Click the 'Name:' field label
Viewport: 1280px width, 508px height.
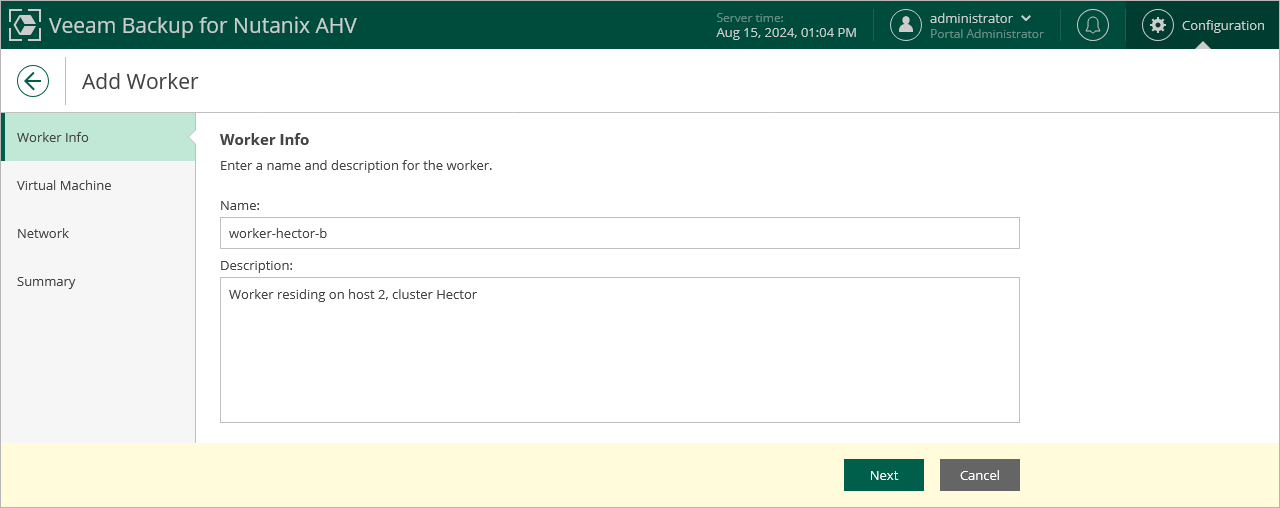240,205
